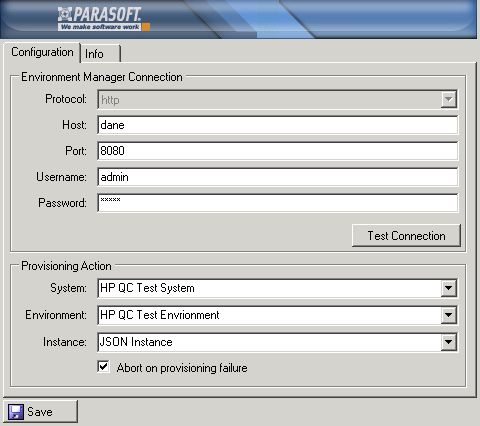Click the Save button label
Screen dimensions: 480x426
40,412
